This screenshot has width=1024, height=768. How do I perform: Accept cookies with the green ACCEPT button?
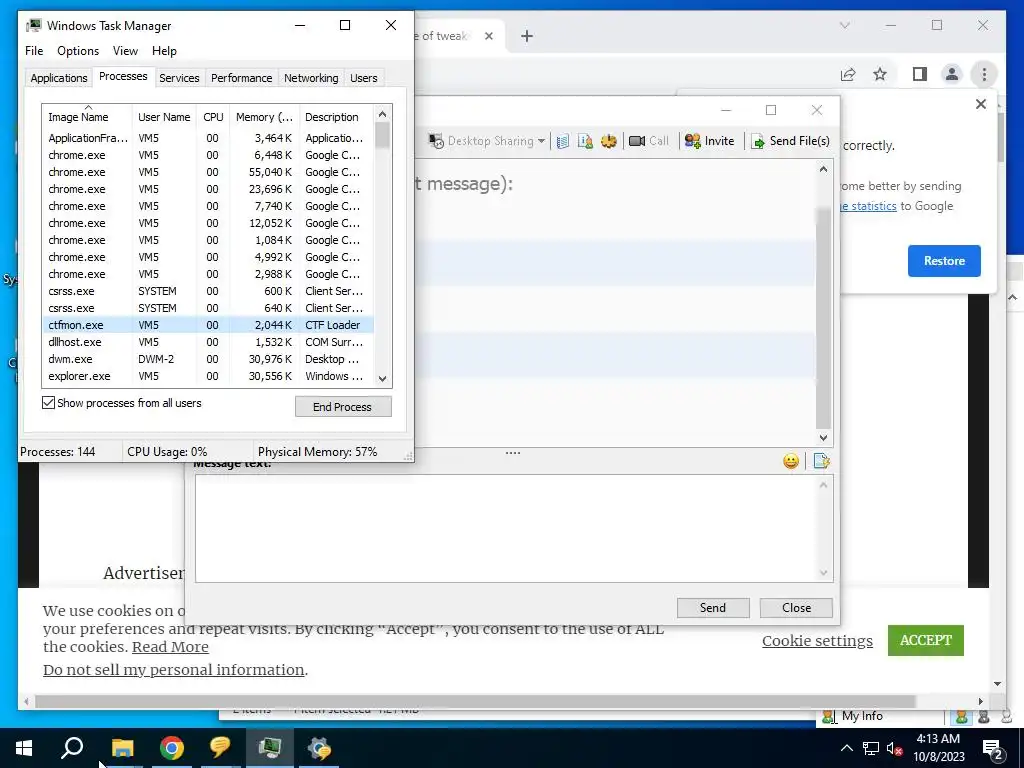click(925, 640)
